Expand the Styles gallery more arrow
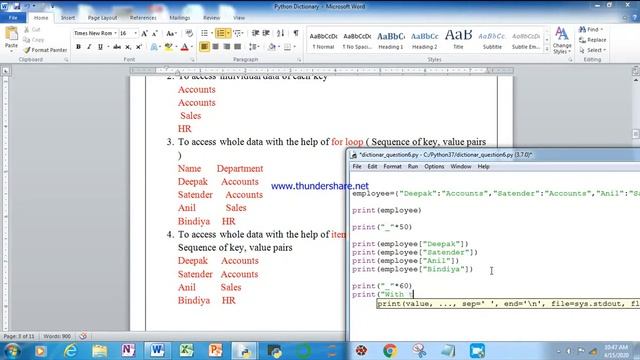The image size is (640, 360). click(547, 49)
